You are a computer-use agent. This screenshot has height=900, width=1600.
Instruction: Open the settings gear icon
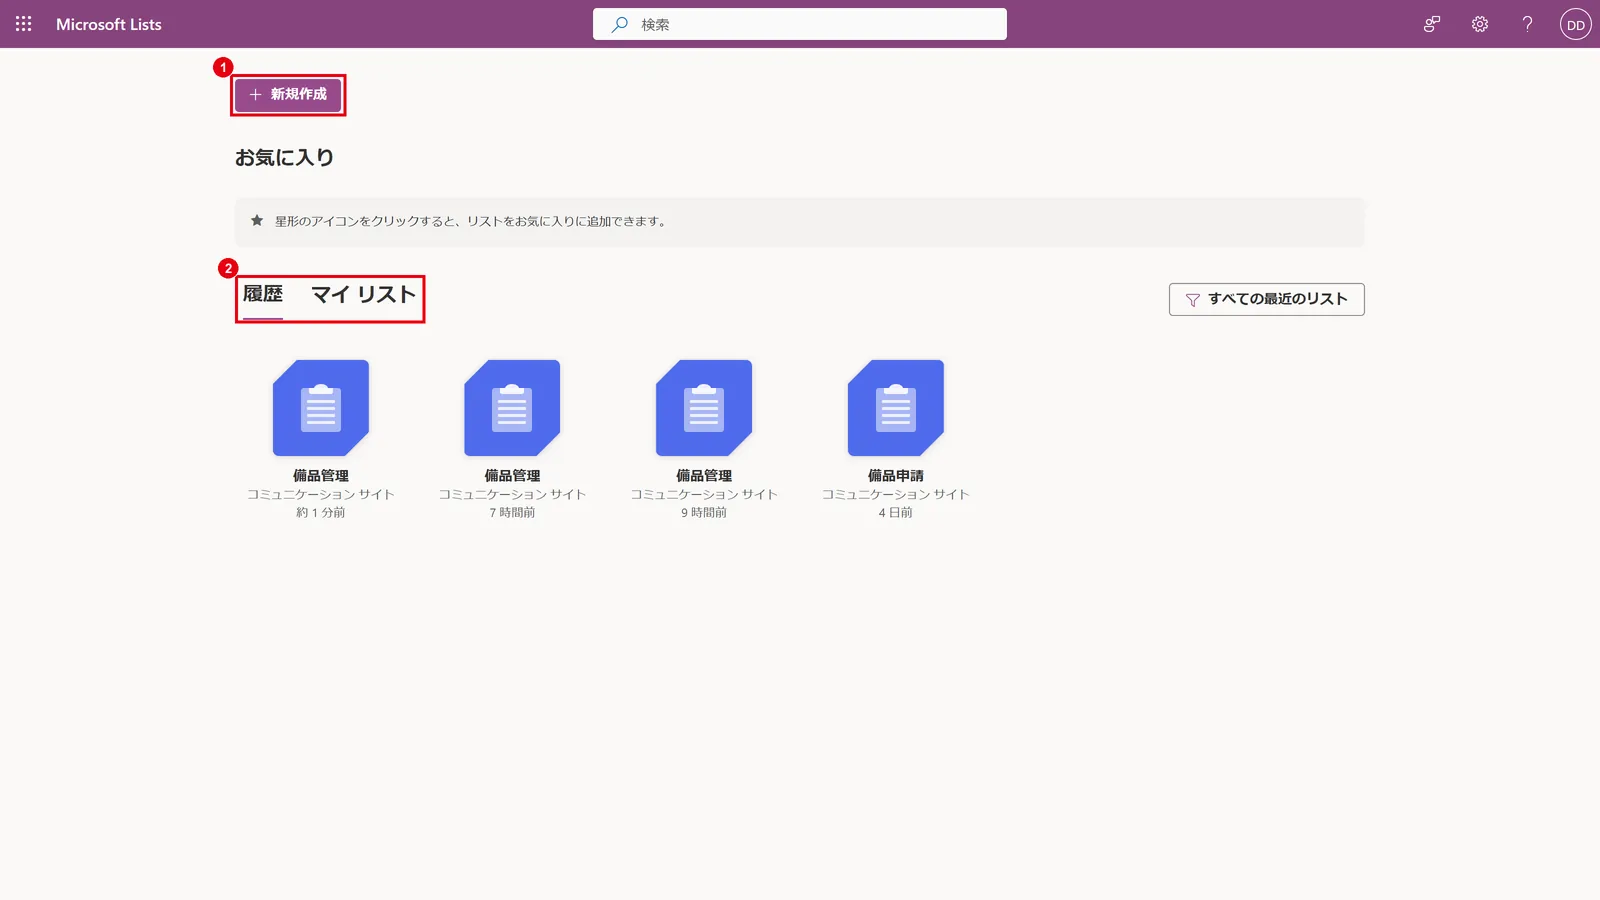[x=1480, y=24]
